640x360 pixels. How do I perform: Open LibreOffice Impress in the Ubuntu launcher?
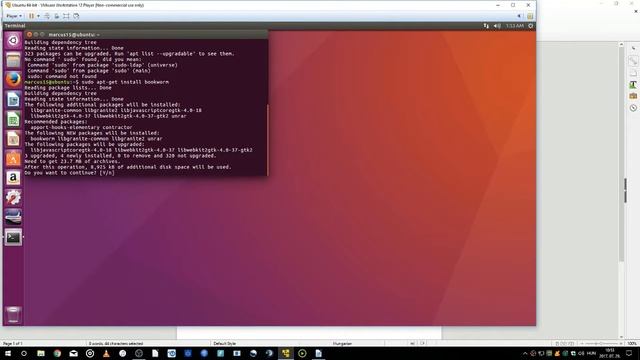pyautogui.click(x=13, y=139)
